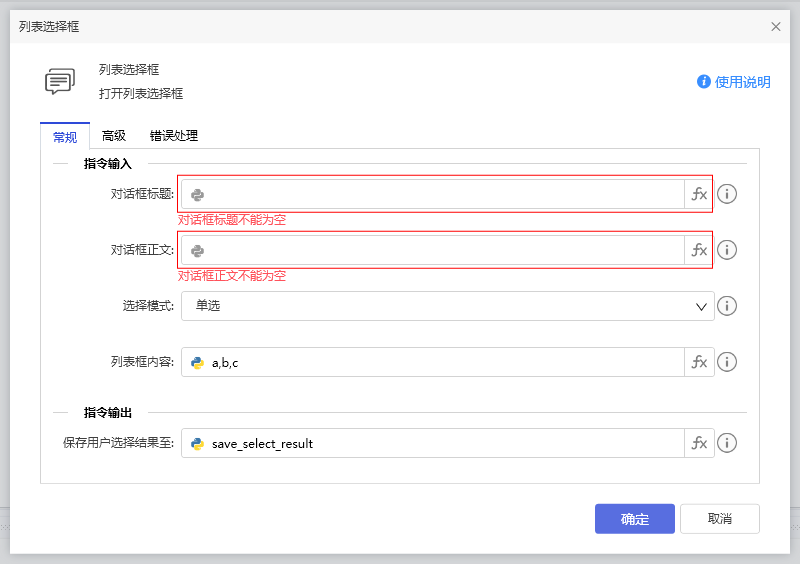Click fx button for save result field
The image size is (800, 564).
699,443
